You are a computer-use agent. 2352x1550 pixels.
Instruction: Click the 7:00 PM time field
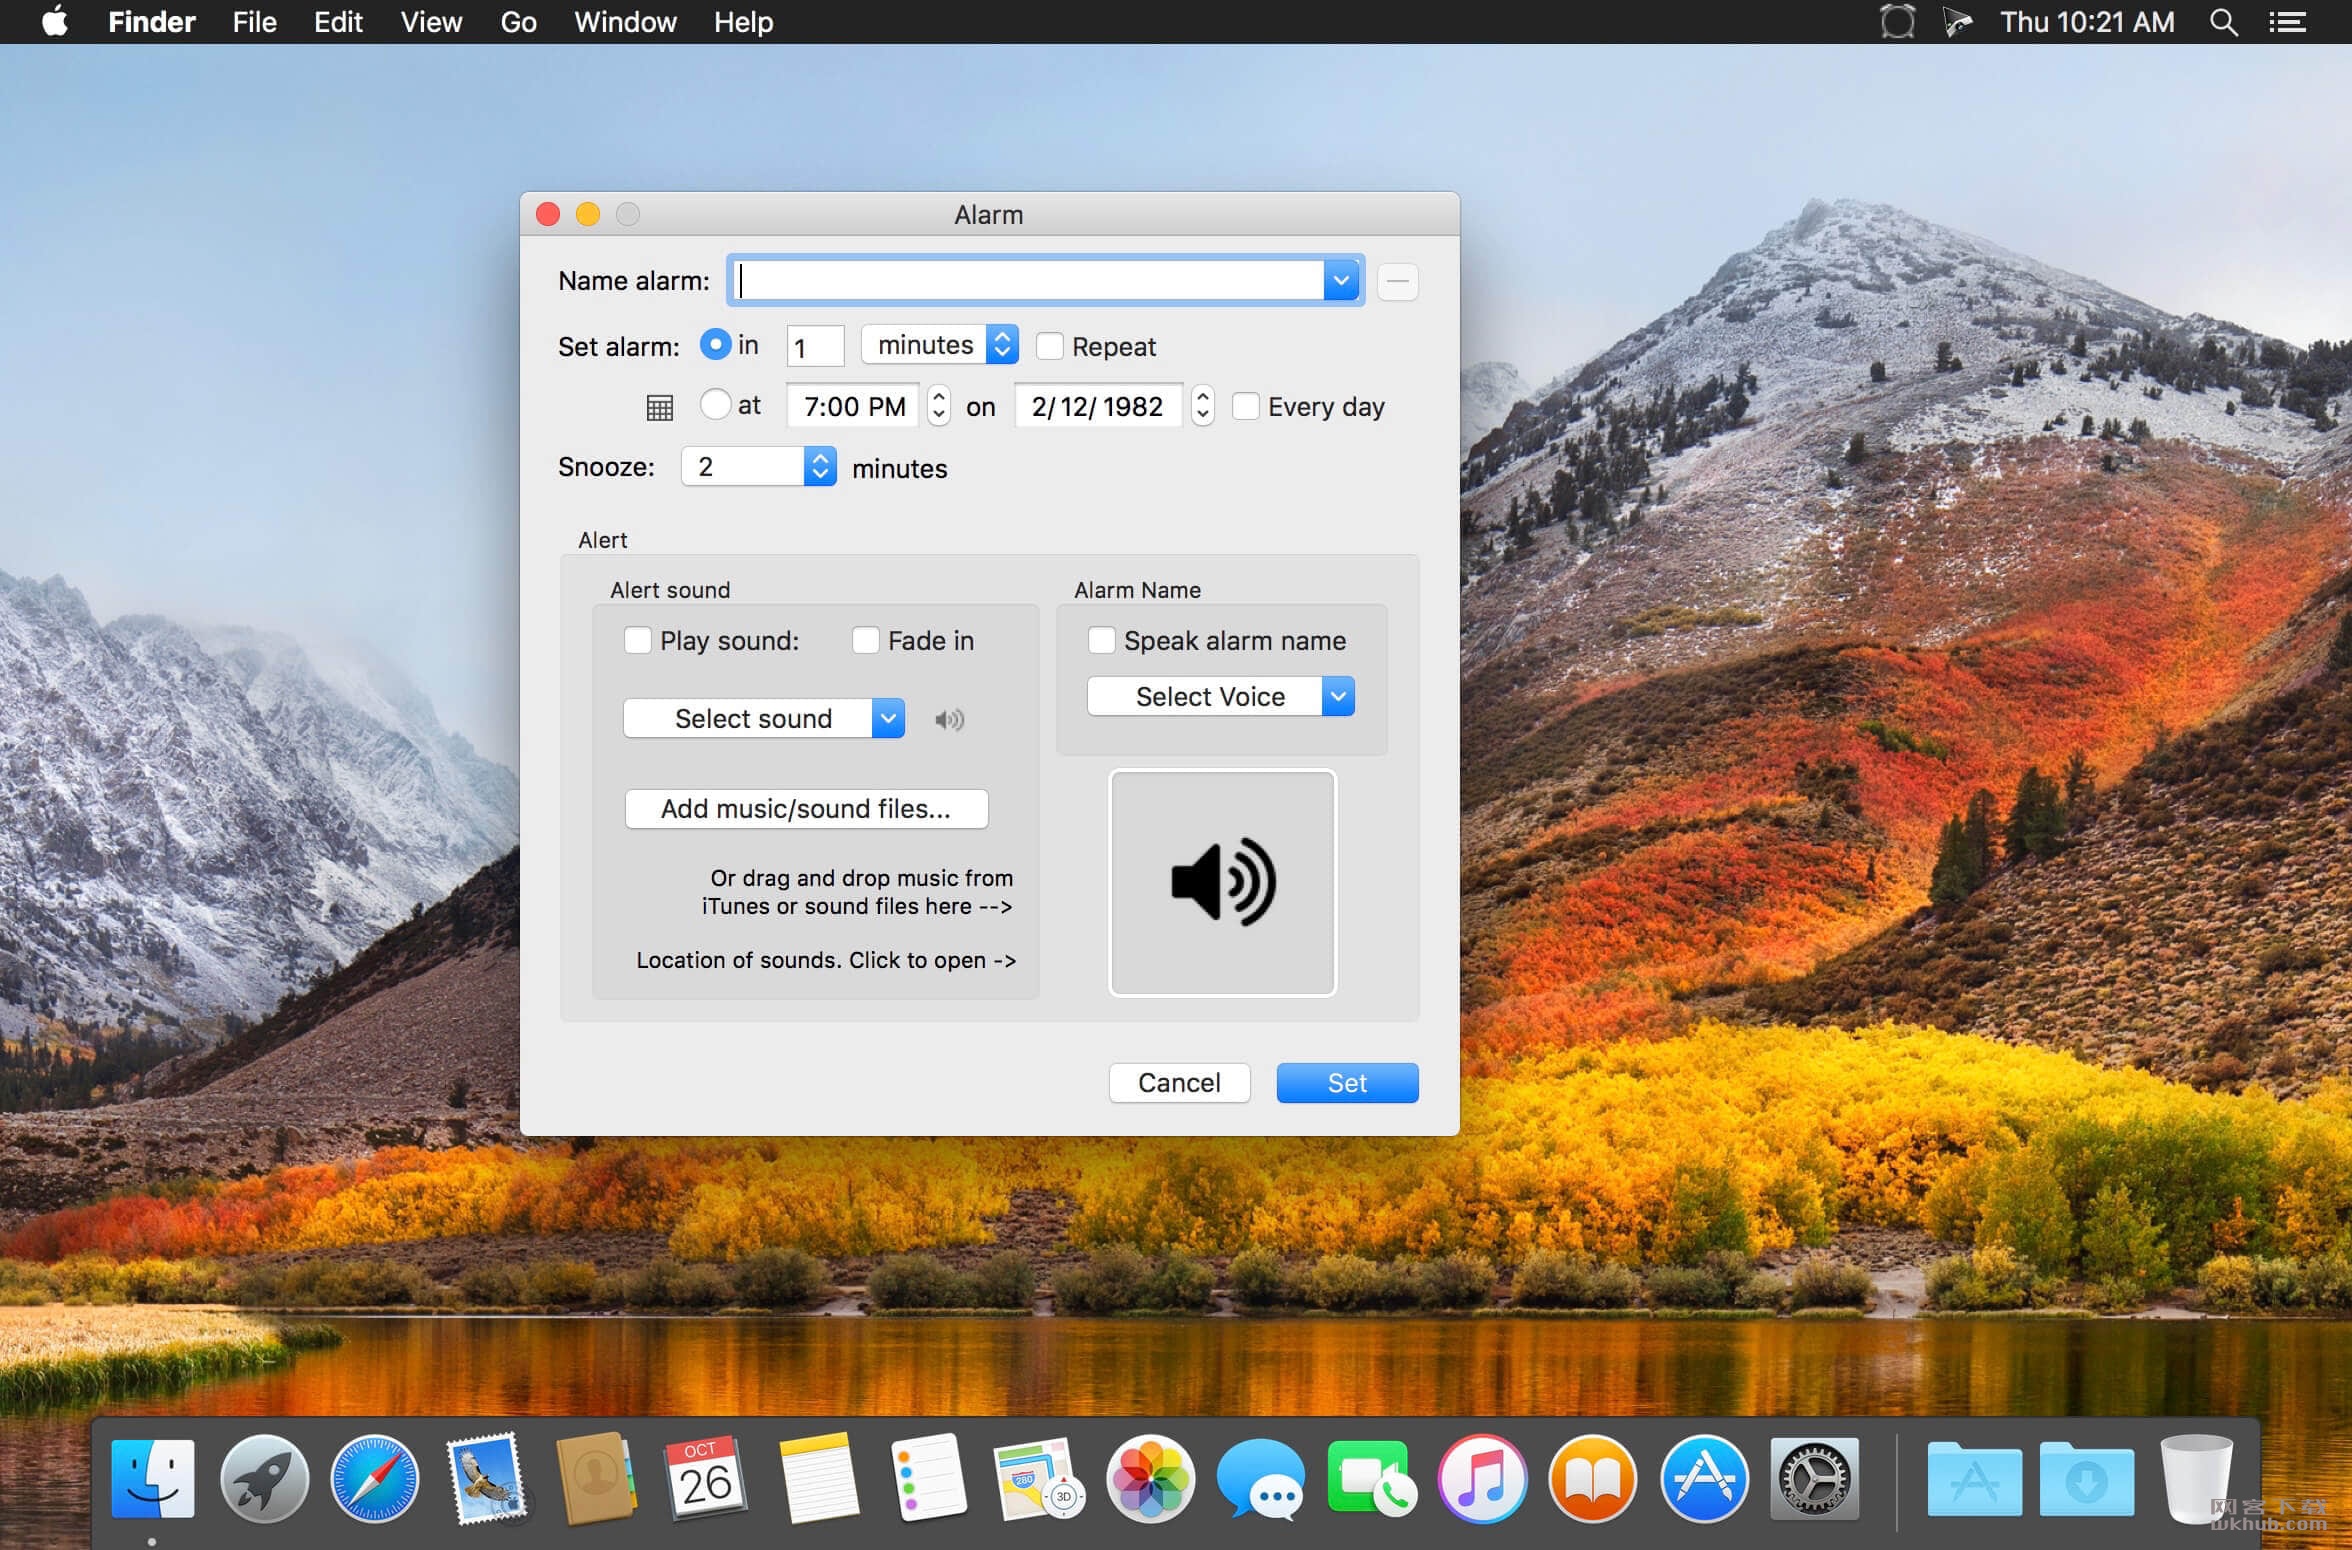(x=853, y=406)
